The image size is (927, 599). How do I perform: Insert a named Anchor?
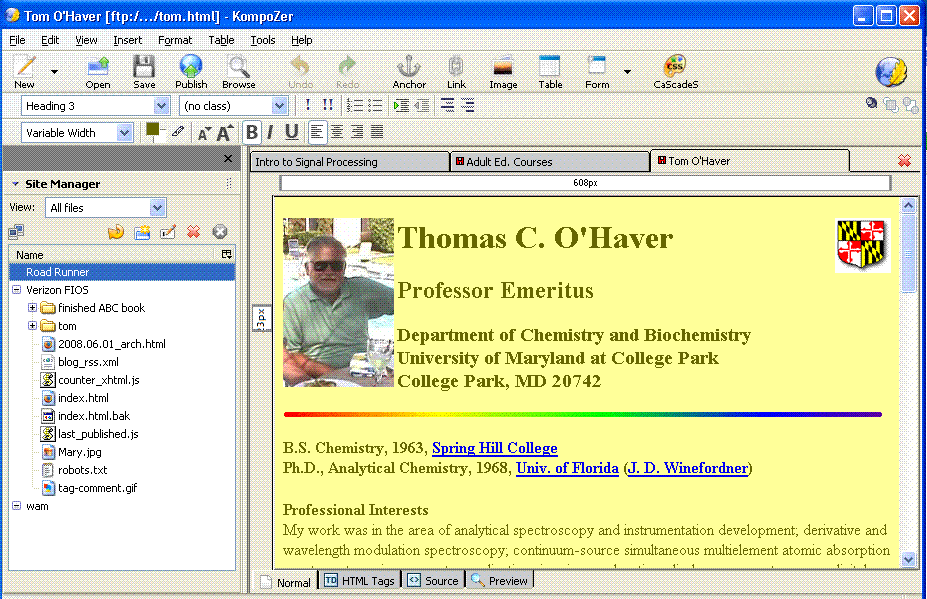click(409, 72)
